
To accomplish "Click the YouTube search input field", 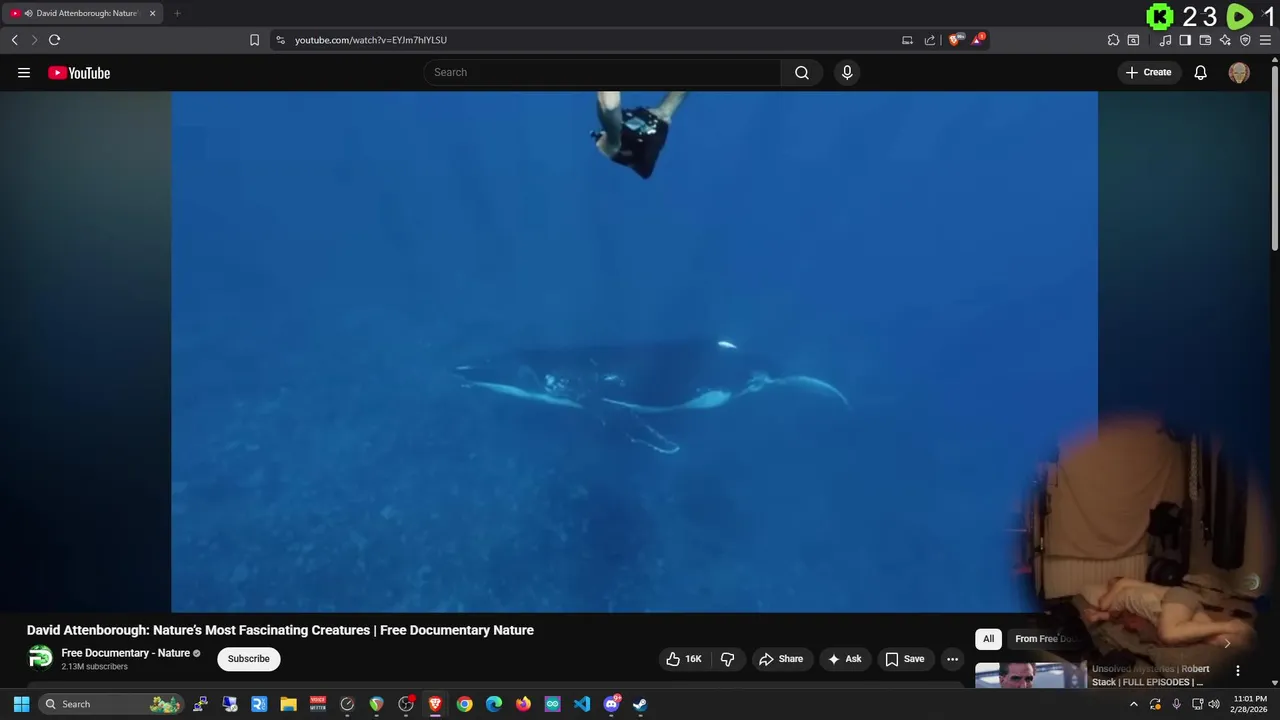I will [603, 72].
